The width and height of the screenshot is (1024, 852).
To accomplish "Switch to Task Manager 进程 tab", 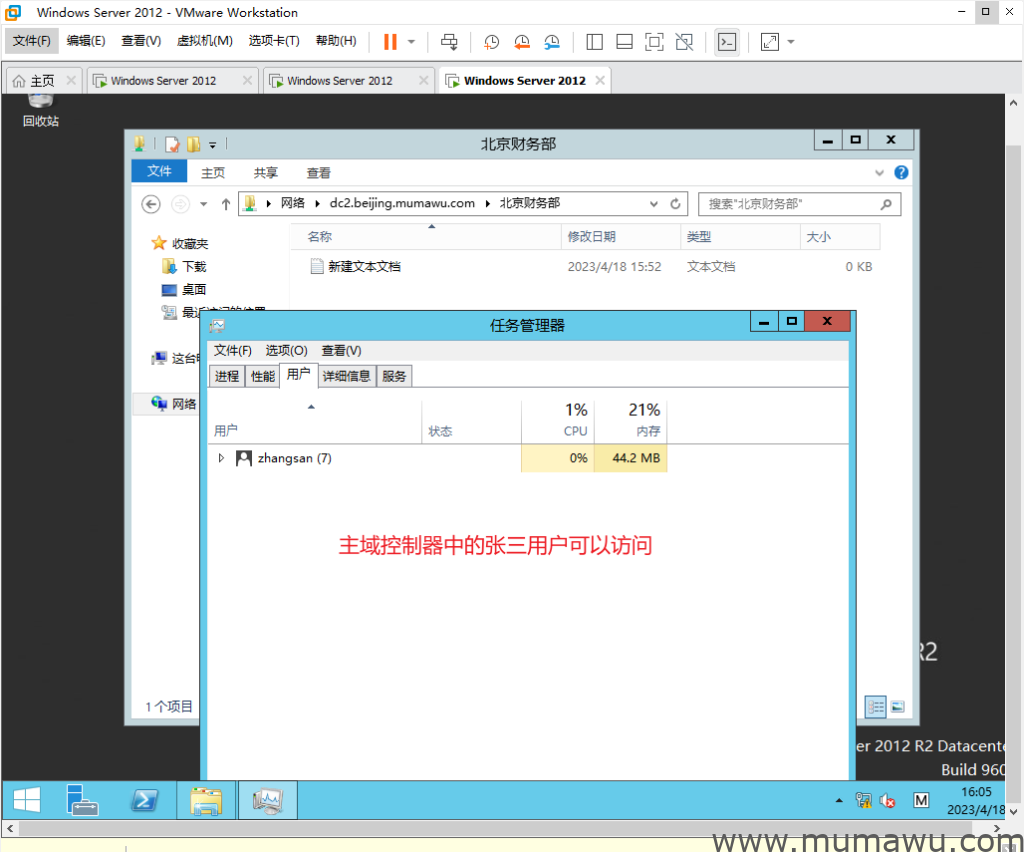I will pos(227,376).
